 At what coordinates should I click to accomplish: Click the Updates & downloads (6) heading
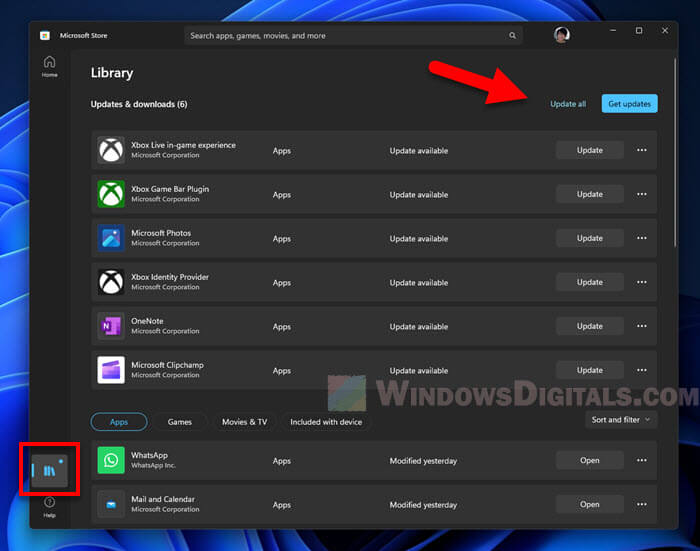click(139, 104)
